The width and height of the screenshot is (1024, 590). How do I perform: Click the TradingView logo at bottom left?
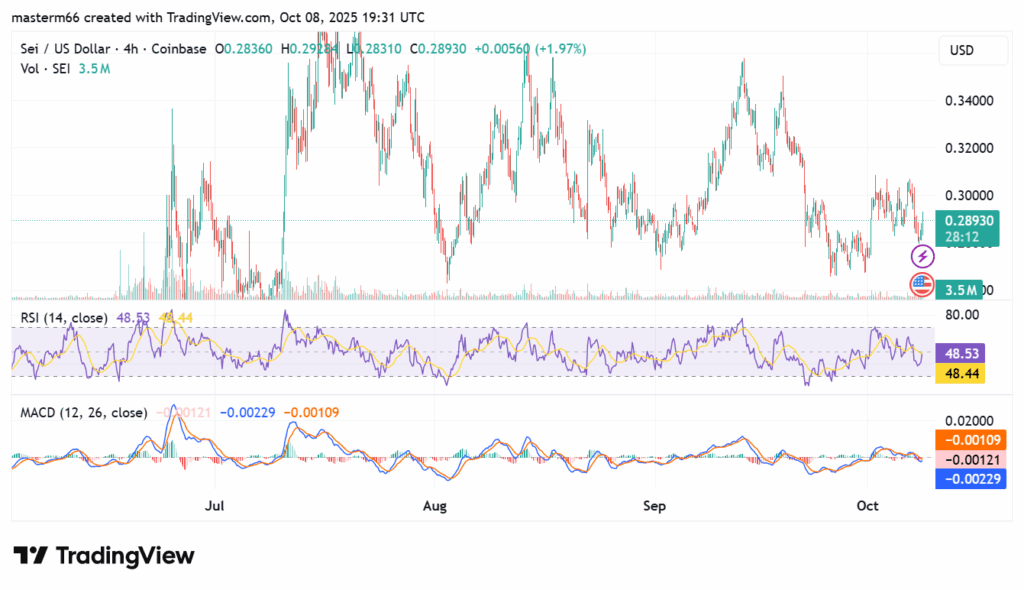pos(103,556)
